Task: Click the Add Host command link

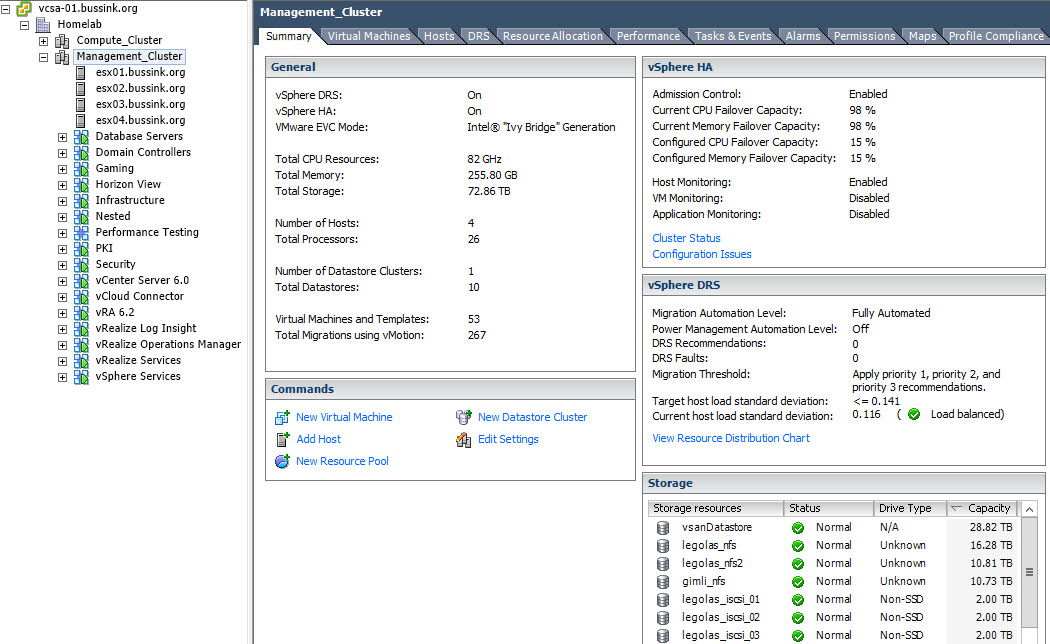Action: 319,440
